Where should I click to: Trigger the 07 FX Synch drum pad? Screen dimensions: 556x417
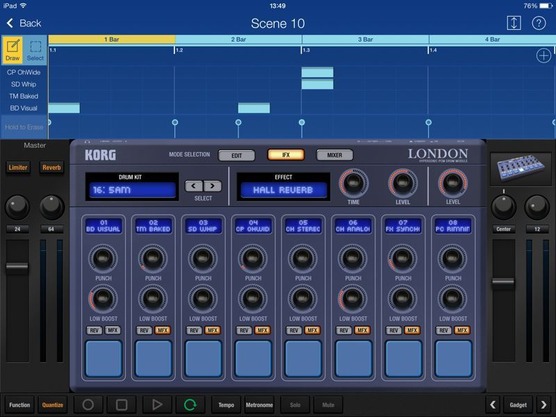(x=403, y=358)
